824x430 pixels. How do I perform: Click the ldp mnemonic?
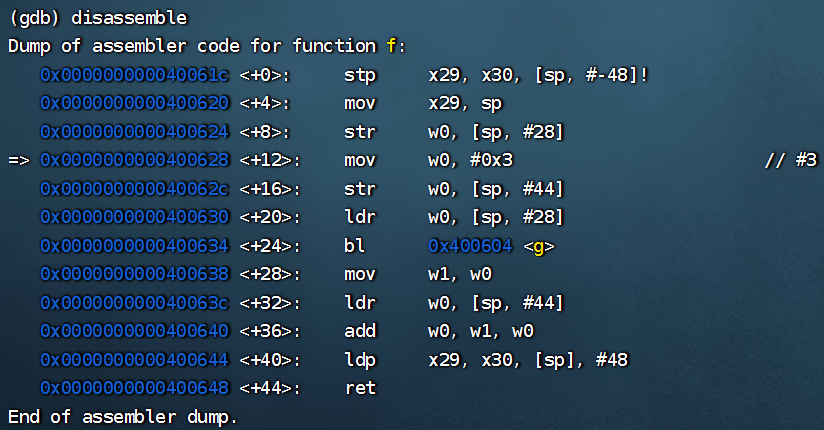click(360, 361)
